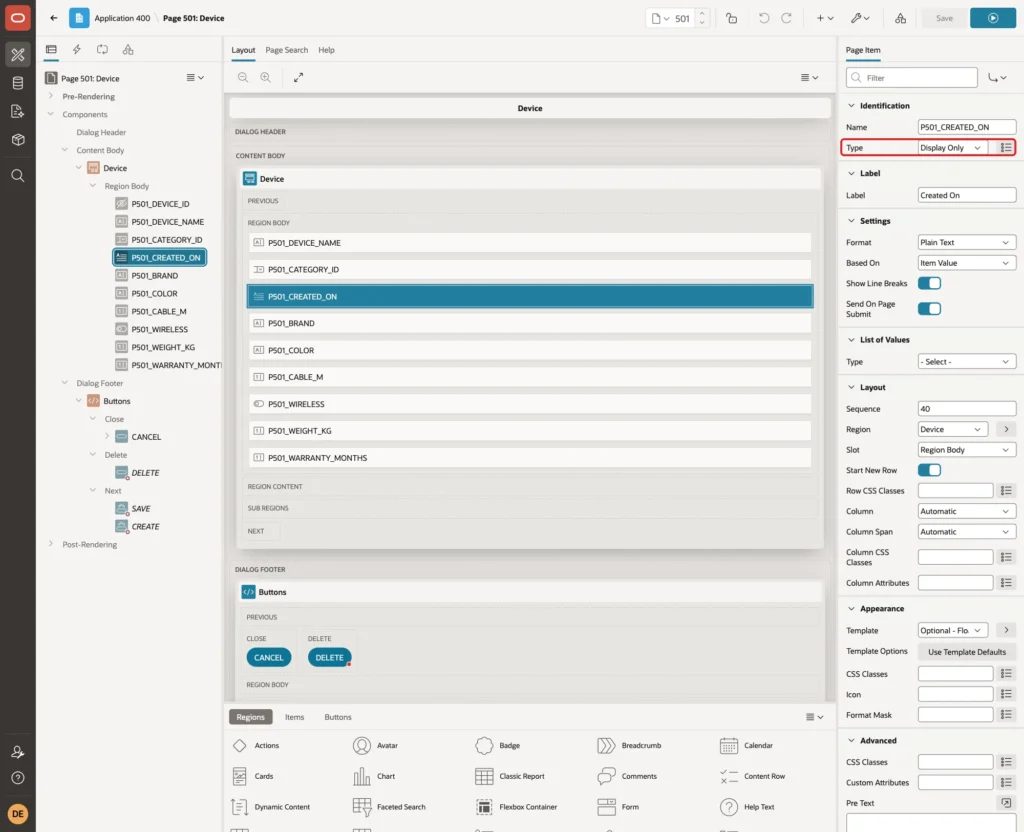Toggle Show Line Breaks switch
1024x832 pixels.
click(x=929, y=283)
